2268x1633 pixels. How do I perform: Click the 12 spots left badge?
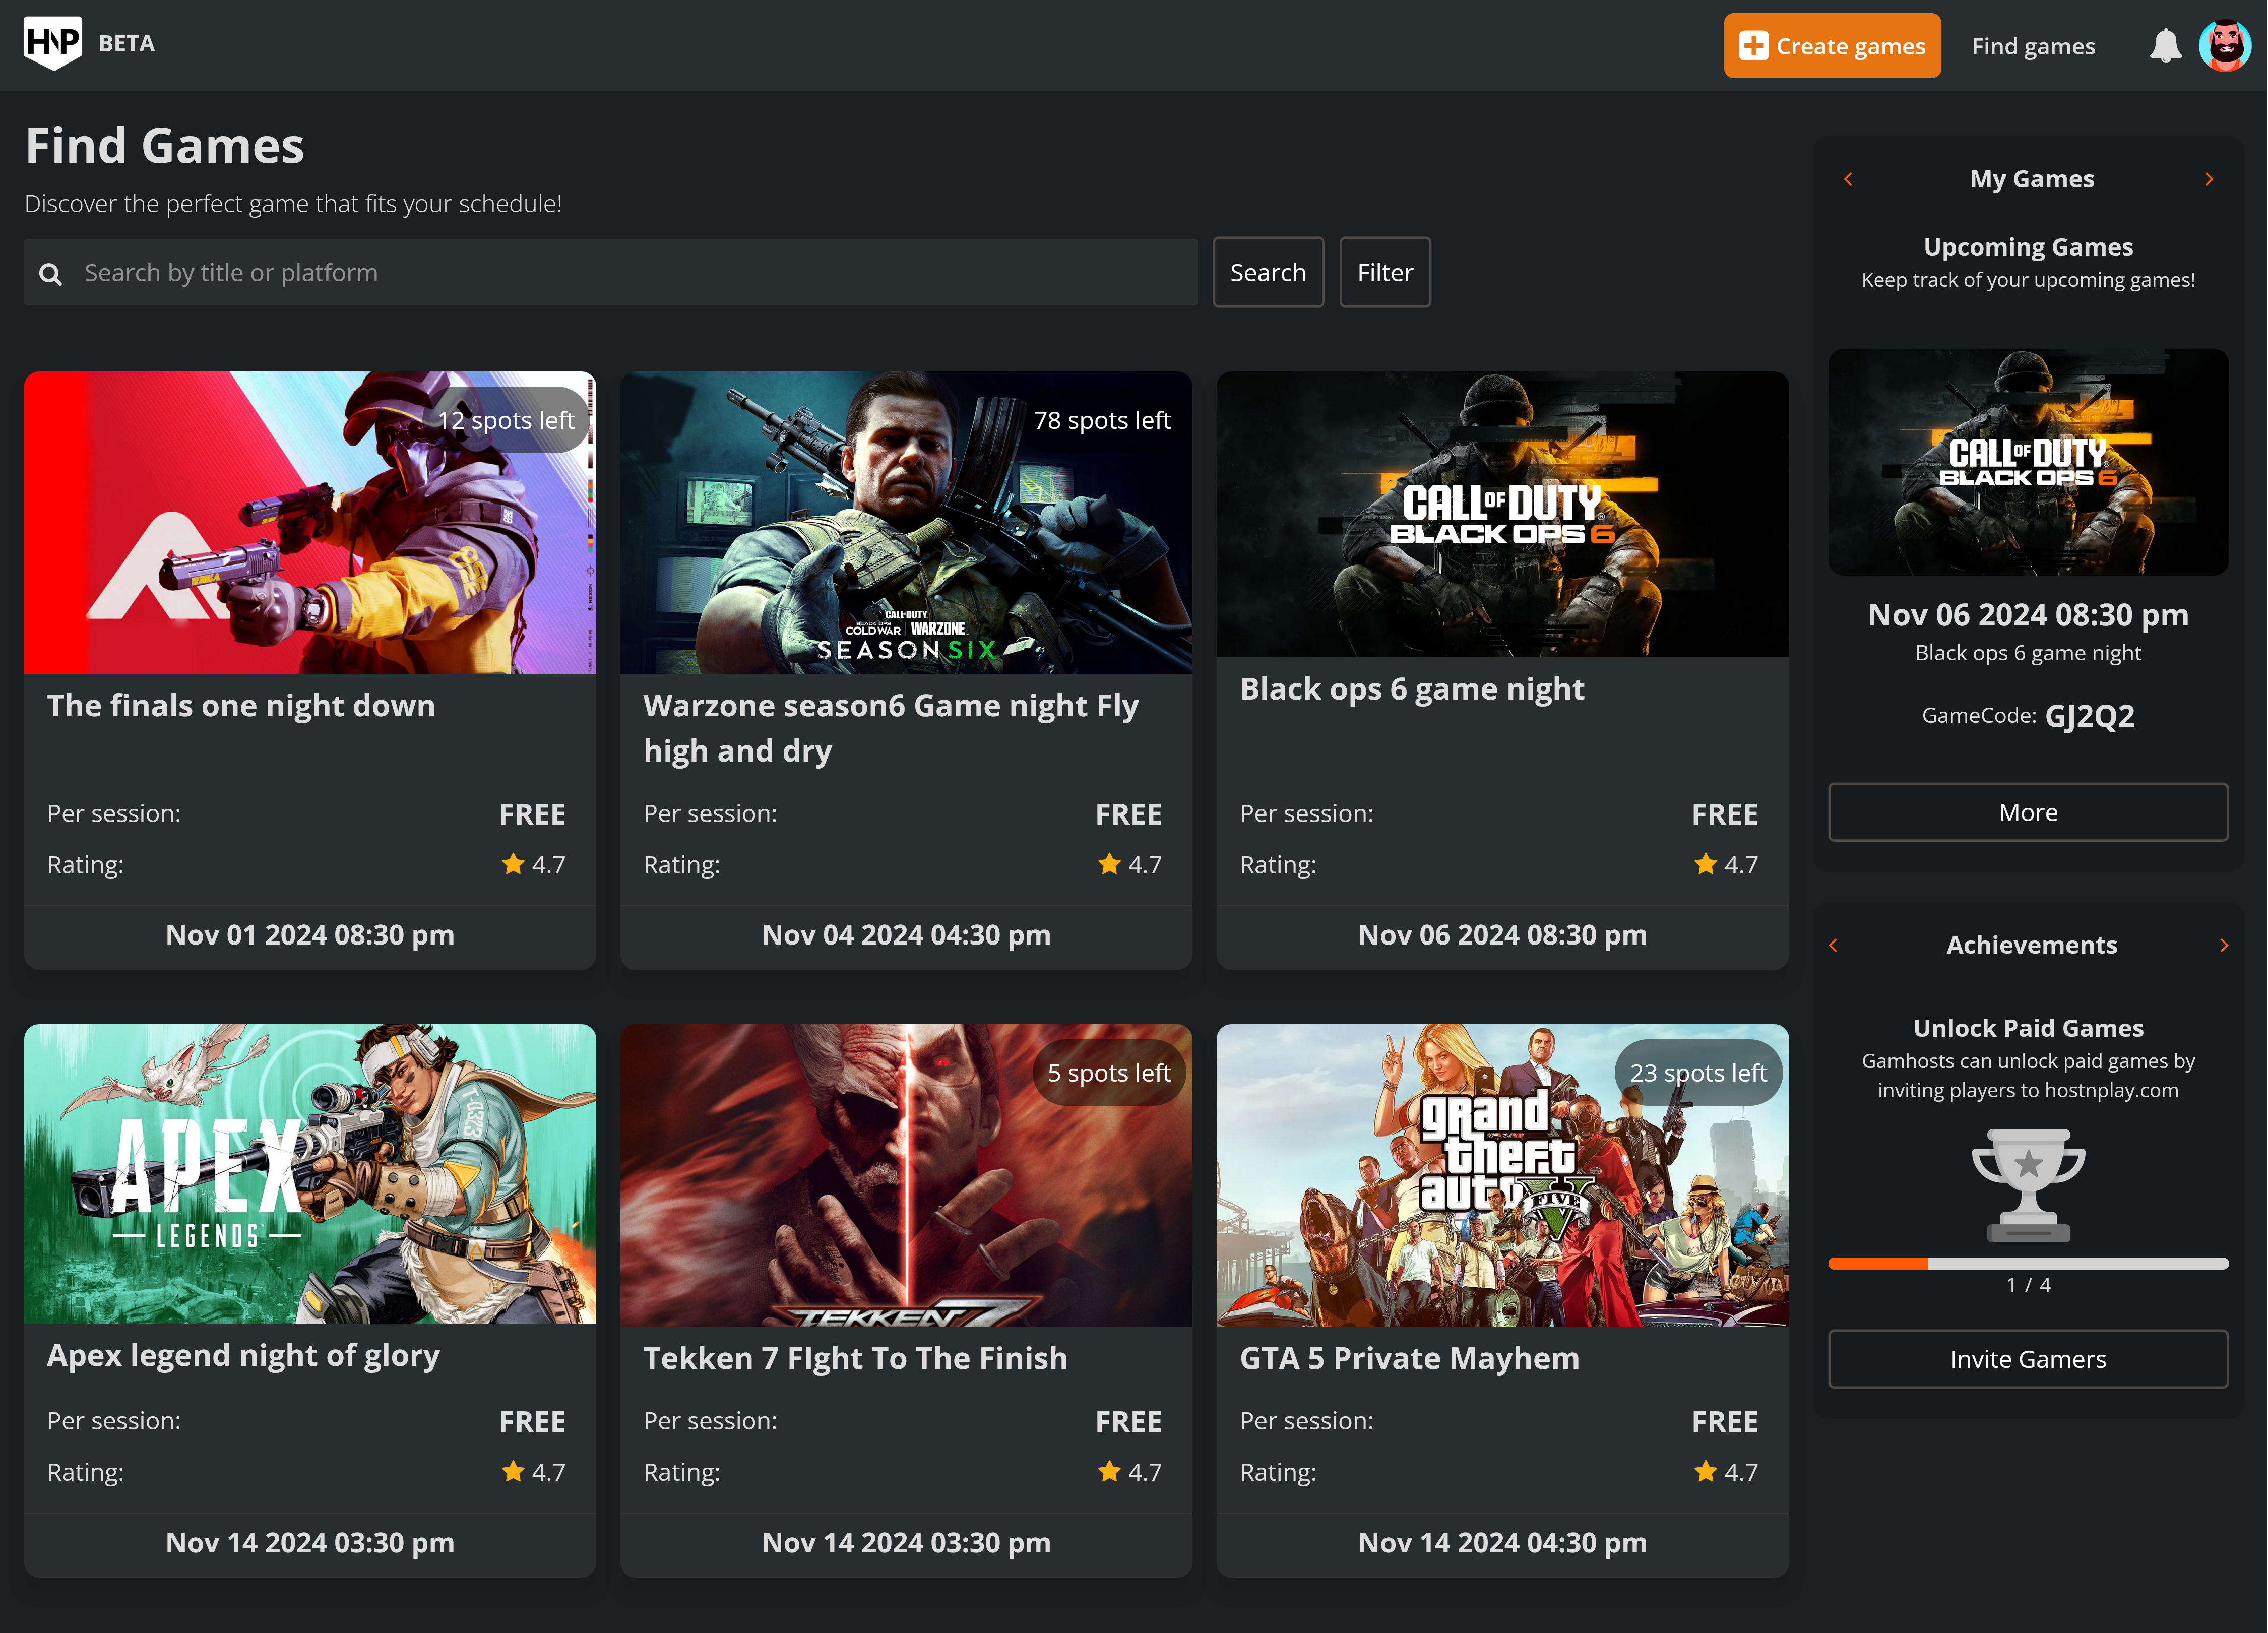(506, 420)
